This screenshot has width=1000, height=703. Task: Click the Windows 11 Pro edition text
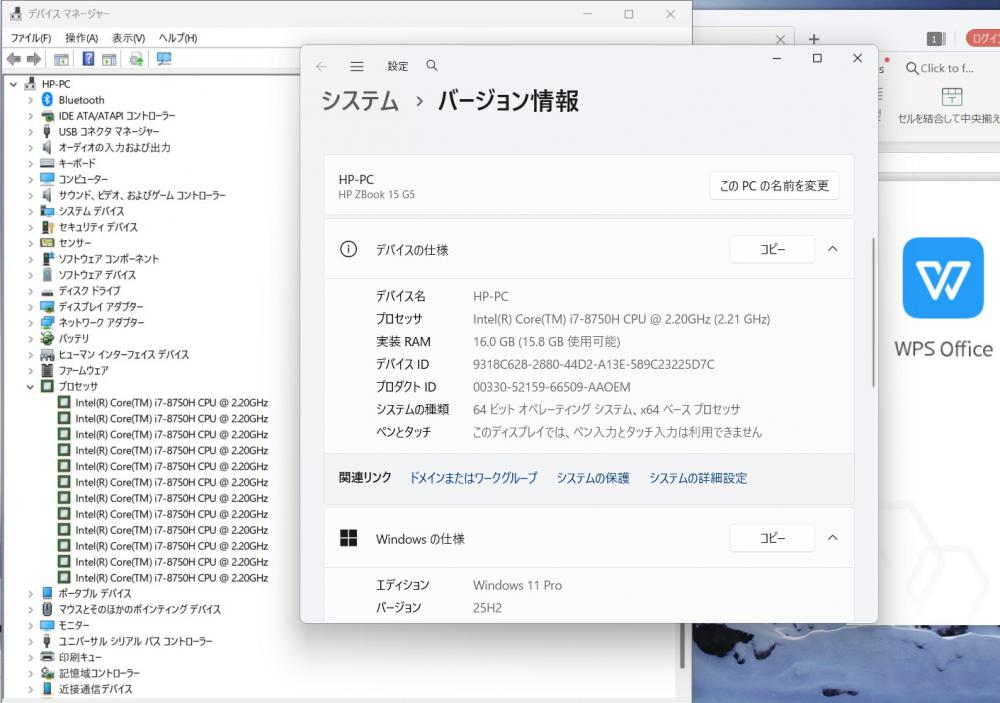(517, 585)
